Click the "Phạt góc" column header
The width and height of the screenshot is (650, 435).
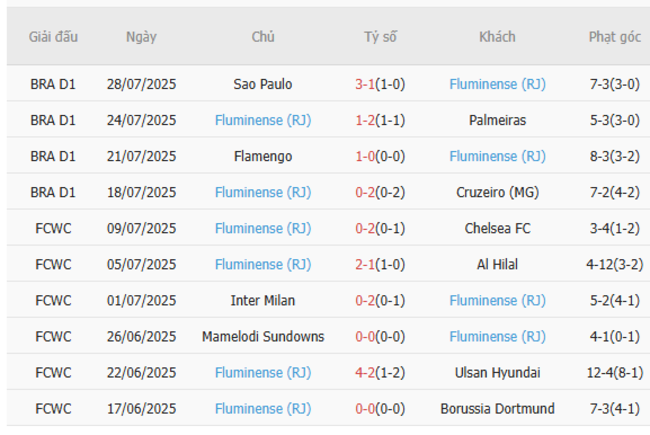pos(614,37)
